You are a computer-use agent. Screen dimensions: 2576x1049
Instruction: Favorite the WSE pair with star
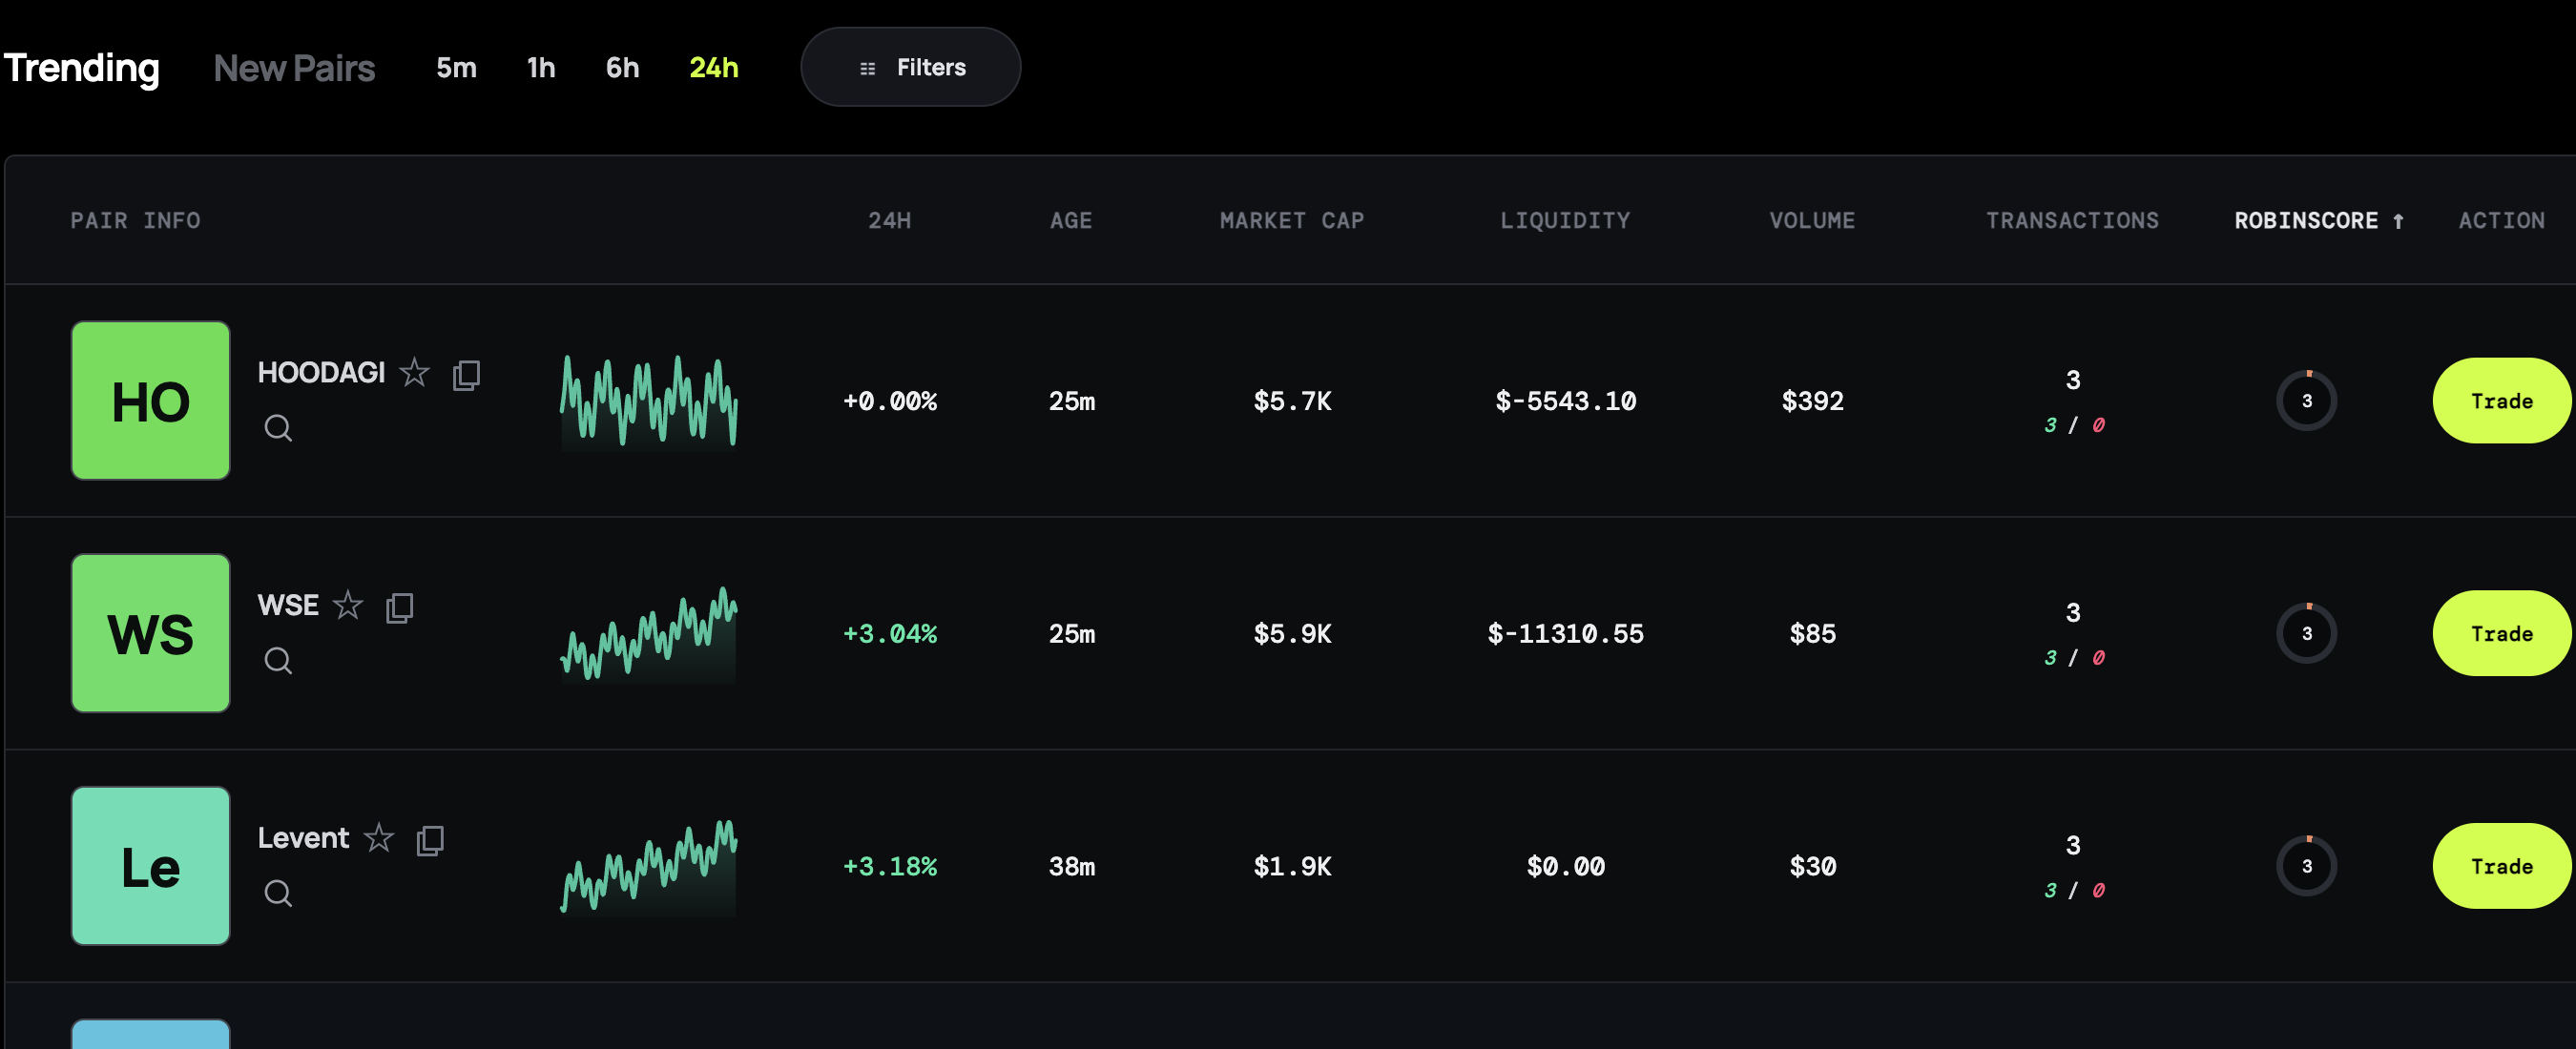347,605
